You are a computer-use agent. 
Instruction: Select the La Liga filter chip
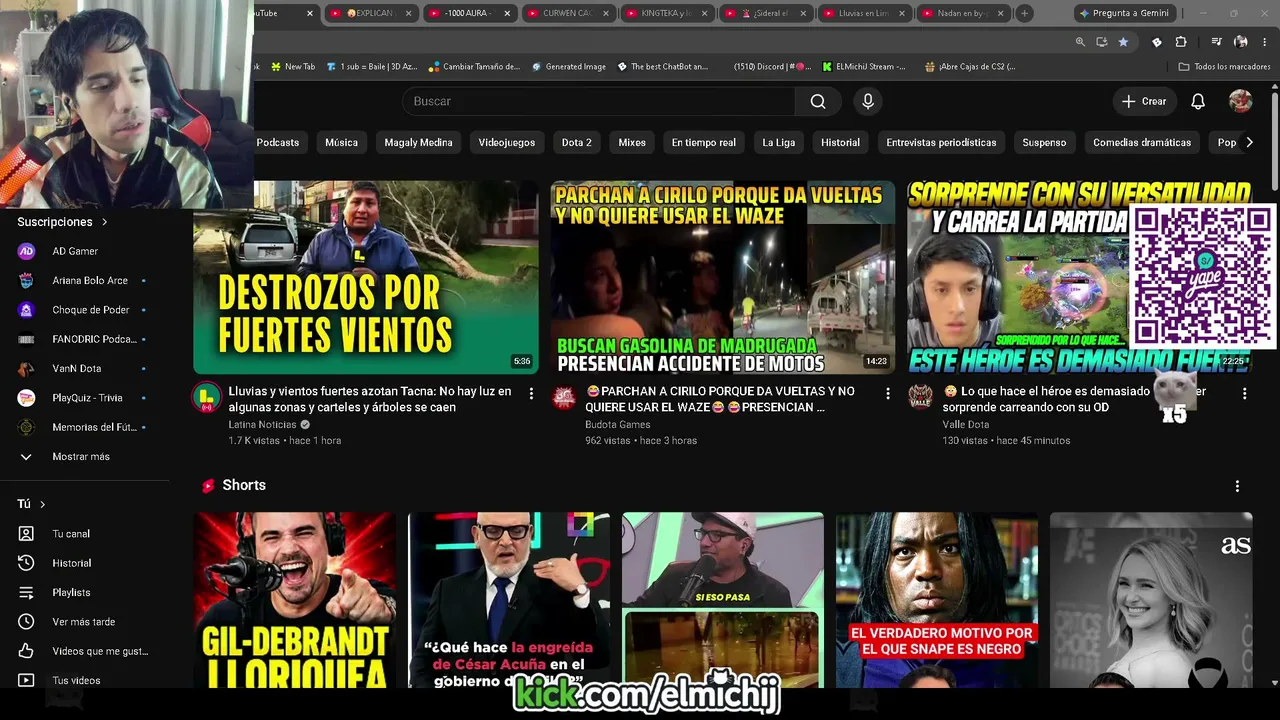(779, 142)
